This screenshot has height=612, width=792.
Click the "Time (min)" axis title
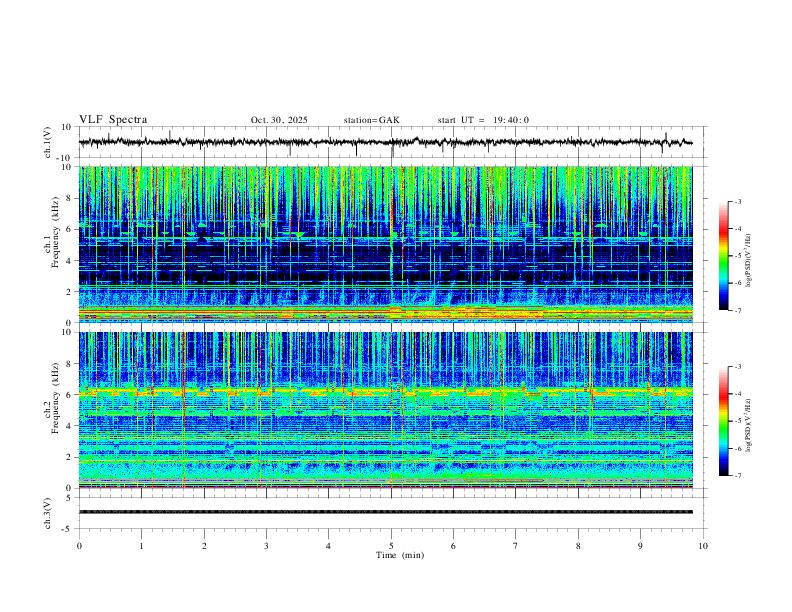(x=400, y=555)
